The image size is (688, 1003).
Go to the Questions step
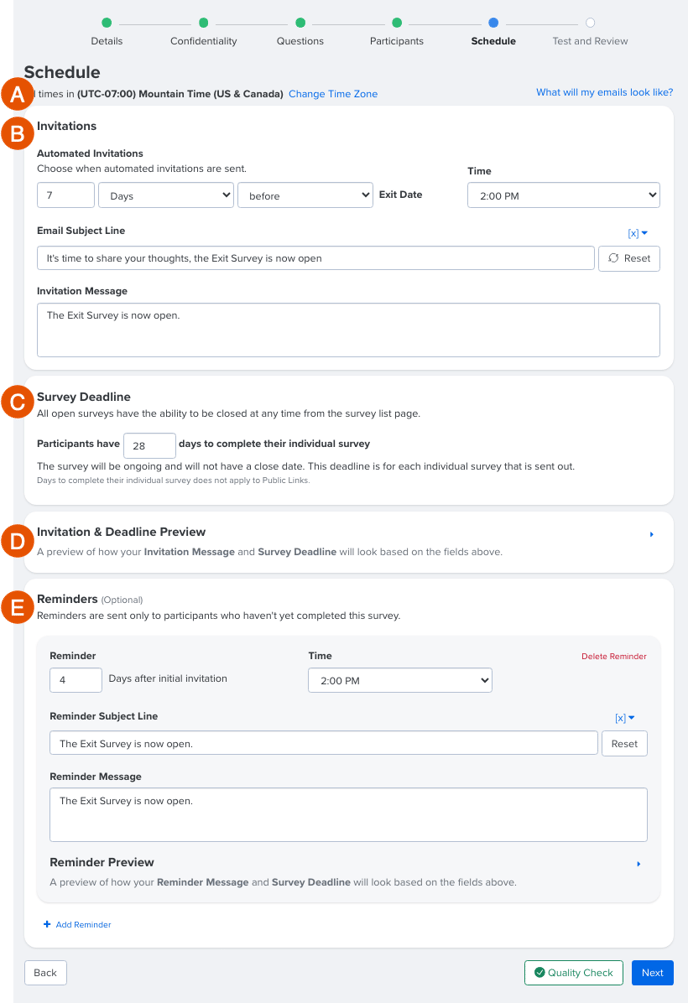pos(300,41)
